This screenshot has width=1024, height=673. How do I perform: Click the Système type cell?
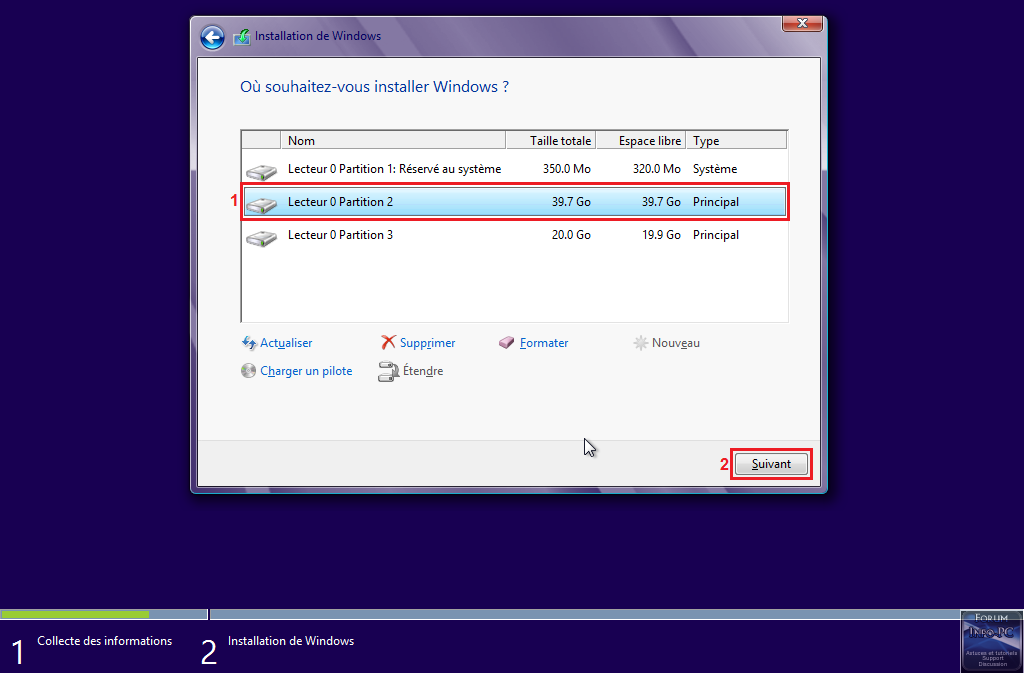715,169
